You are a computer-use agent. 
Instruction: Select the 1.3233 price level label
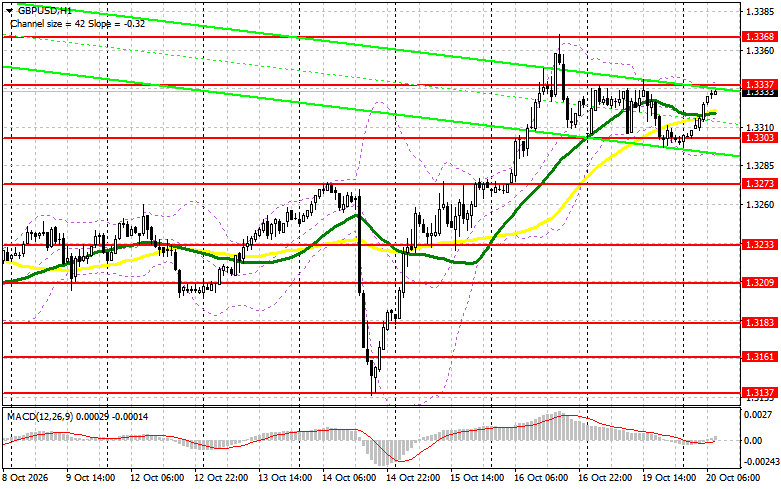(760, 244)
